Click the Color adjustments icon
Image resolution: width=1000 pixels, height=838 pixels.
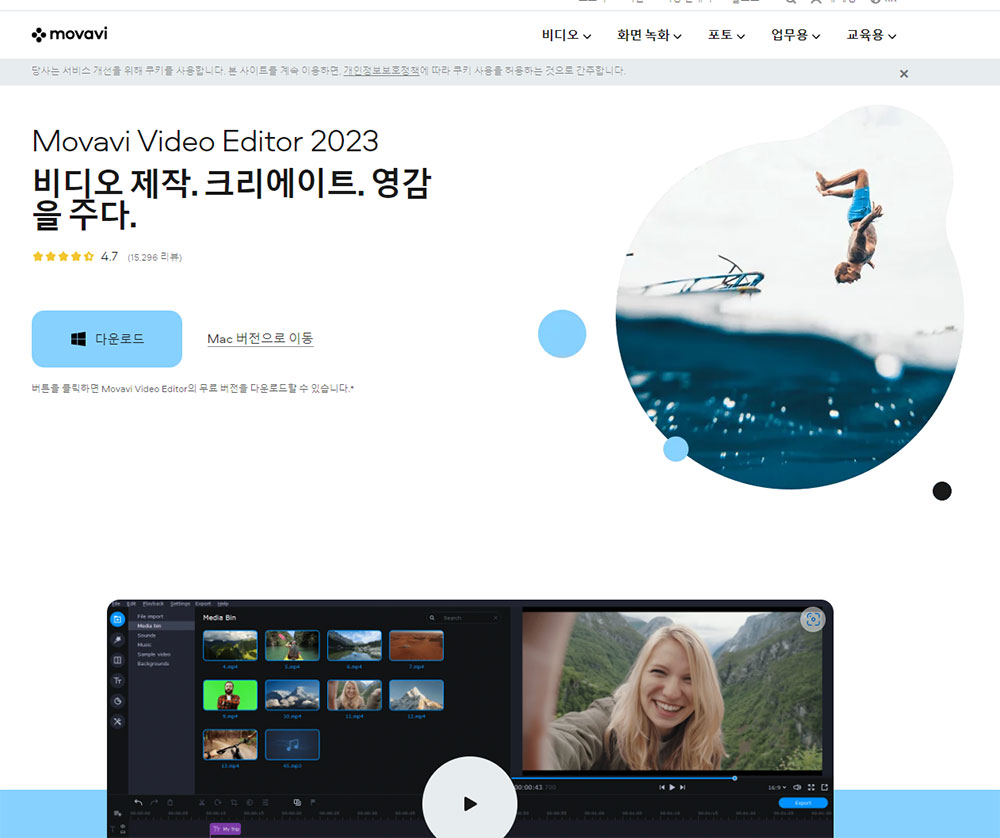250,802
